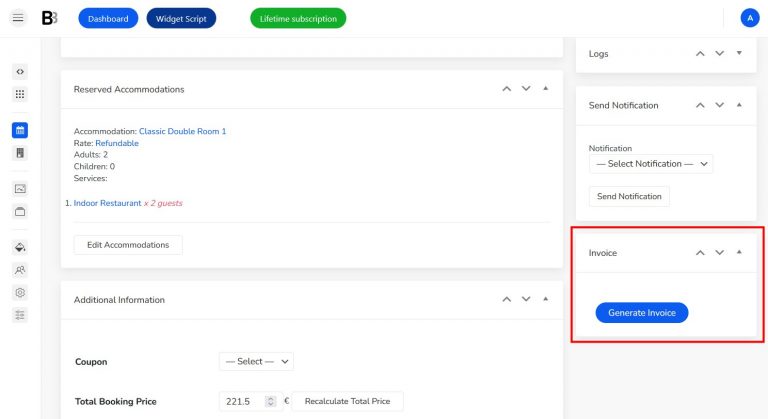Open the settings gear sidebar icon

[20, 293]
